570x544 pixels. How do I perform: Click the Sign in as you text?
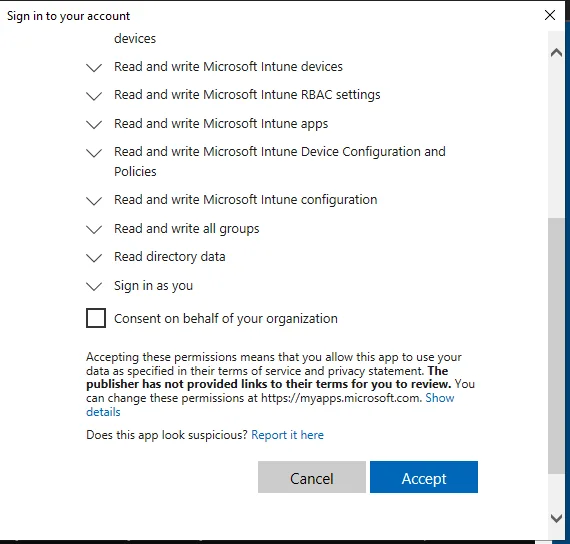pyautogui.click(x=153, y=286)
